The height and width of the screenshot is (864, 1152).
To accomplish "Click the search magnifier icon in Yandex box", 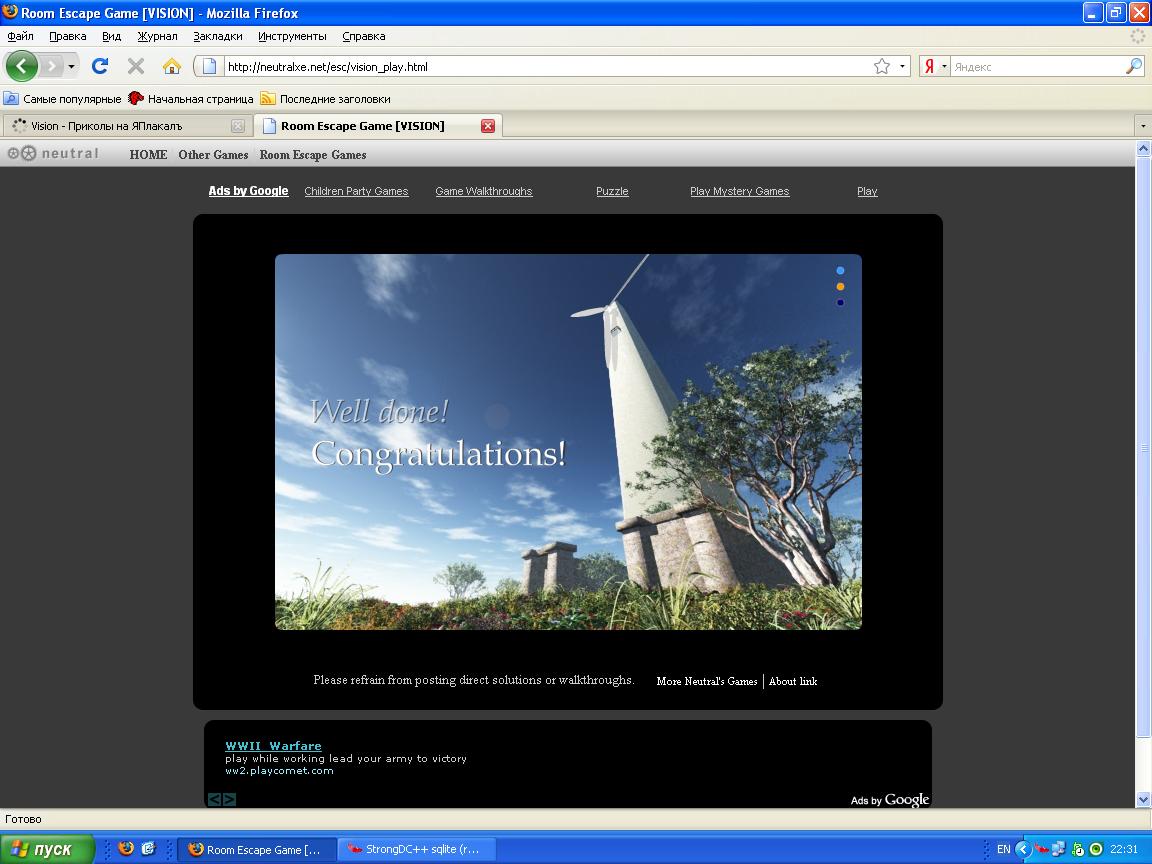I will point(1134,66).
